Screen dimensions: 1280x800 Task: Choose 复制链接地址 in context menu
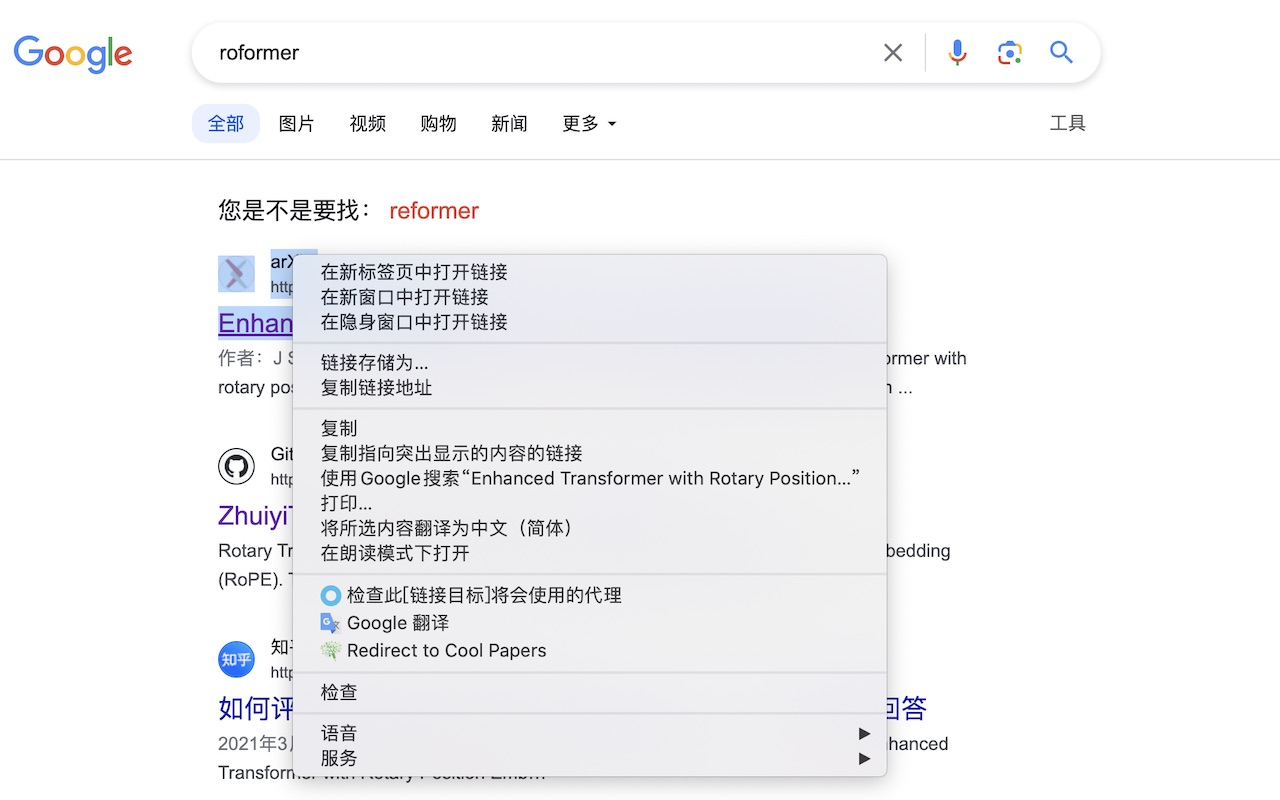pyautogui.click(x=376, y=388)
